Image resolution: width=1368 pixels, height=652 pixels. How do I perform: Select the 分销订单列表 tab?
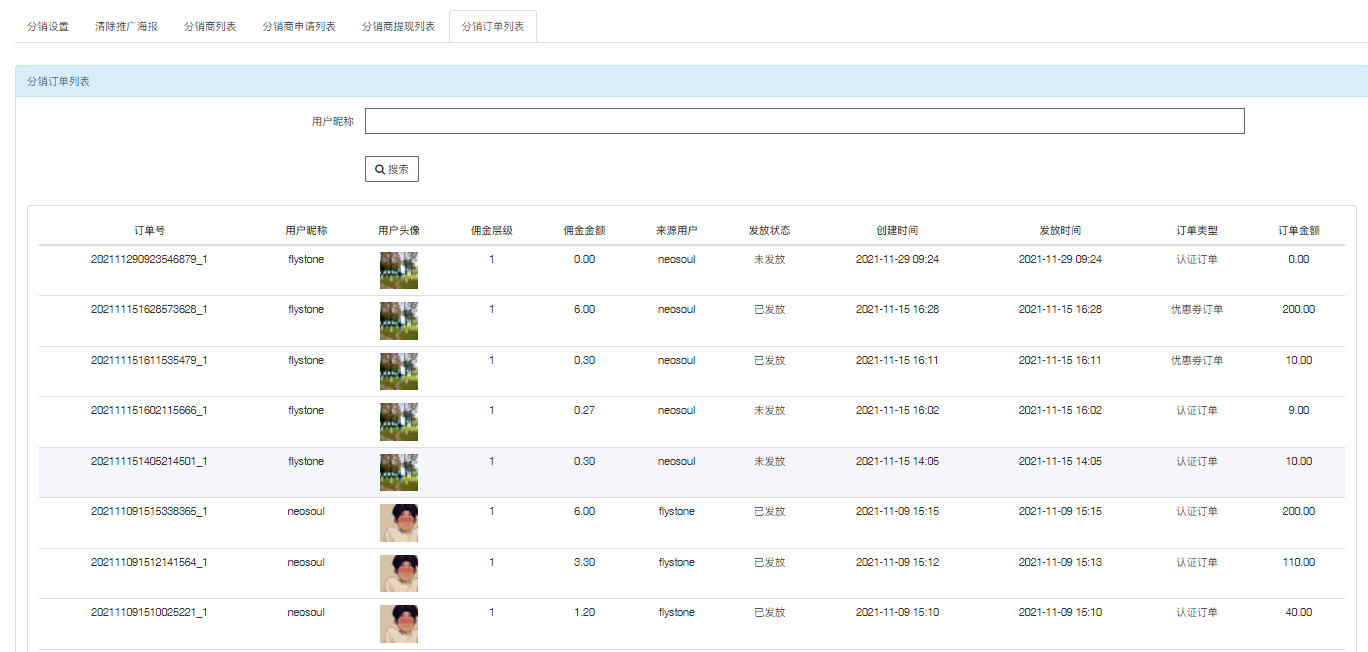[x=493, y=26]
